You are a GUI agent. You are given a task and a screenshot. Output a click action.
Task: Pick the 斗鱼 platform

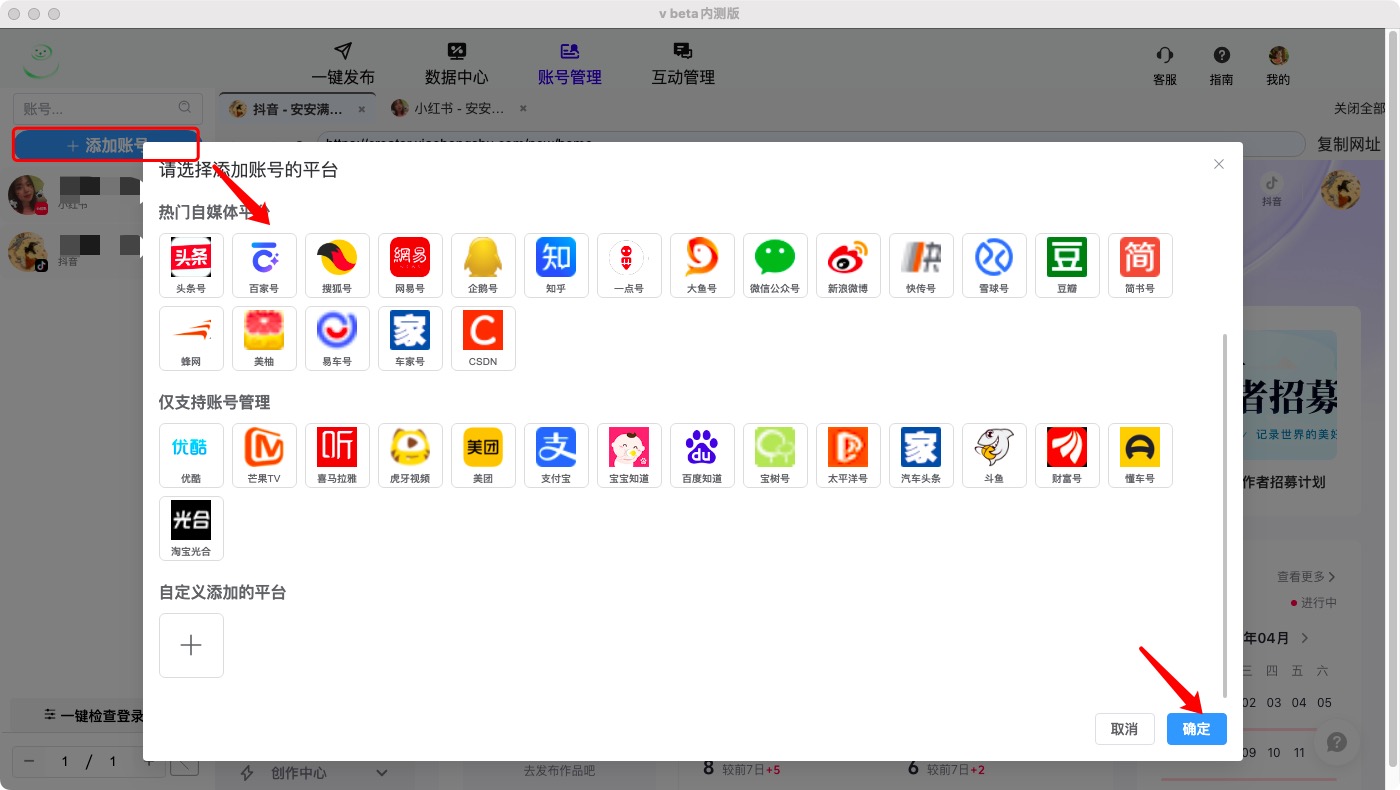(x=994, y=455)
